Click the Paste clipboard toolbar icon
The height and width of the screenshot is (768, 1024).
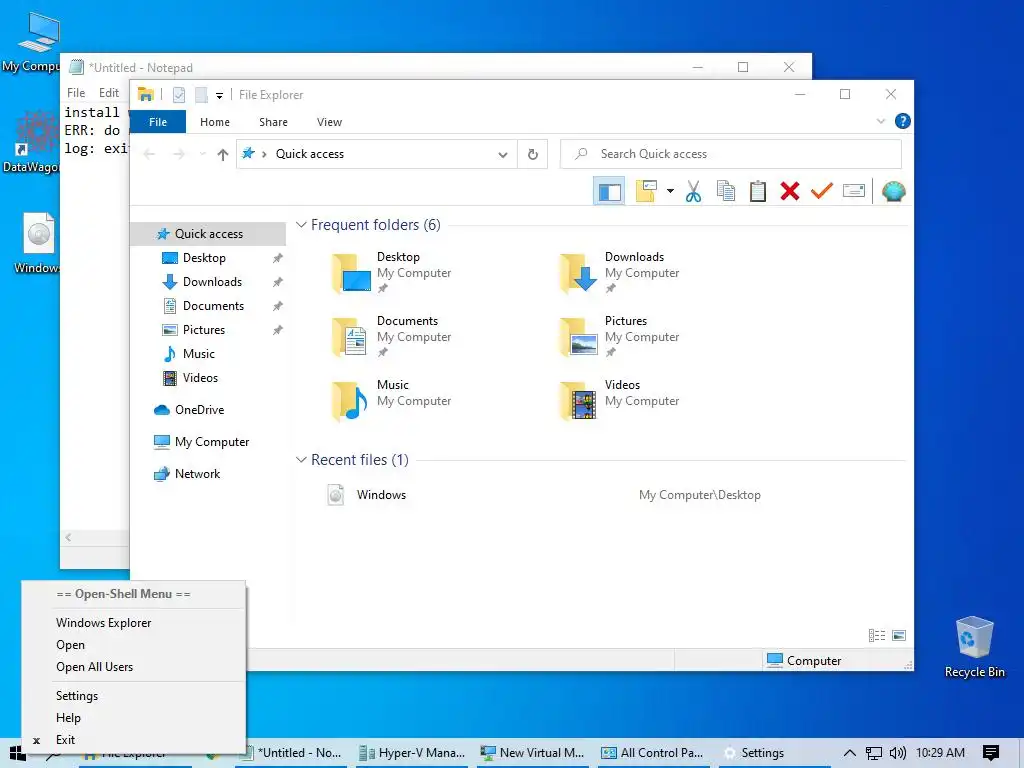(758, 191)
